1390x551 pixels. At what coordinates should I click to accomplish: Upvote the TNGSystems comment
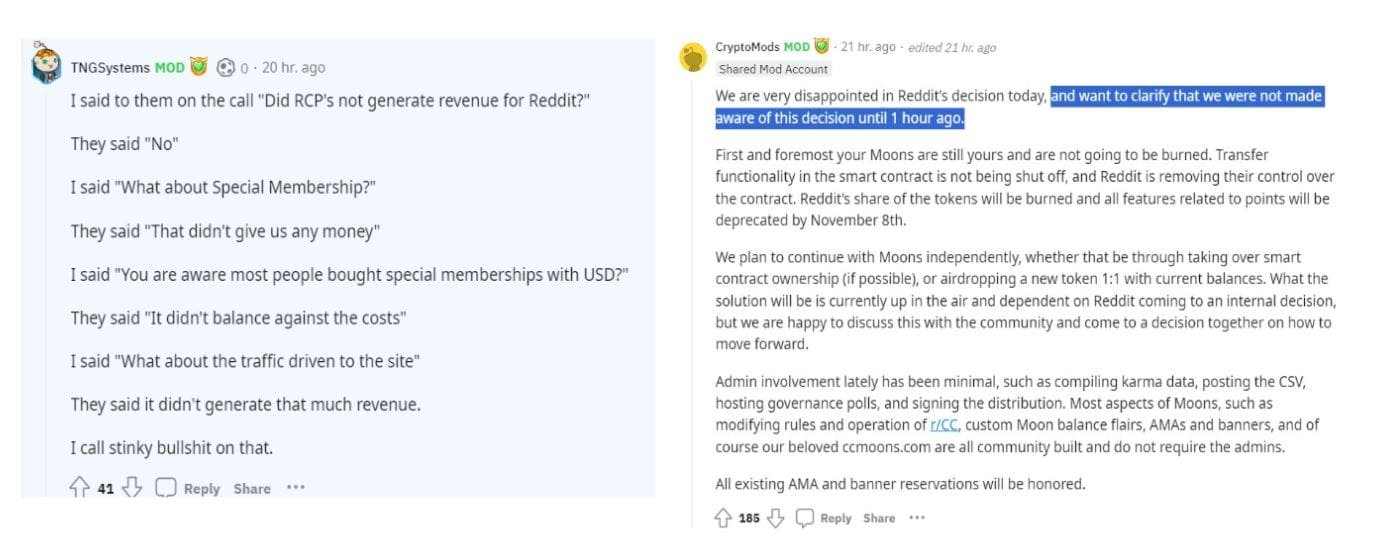tap(79, 488)
